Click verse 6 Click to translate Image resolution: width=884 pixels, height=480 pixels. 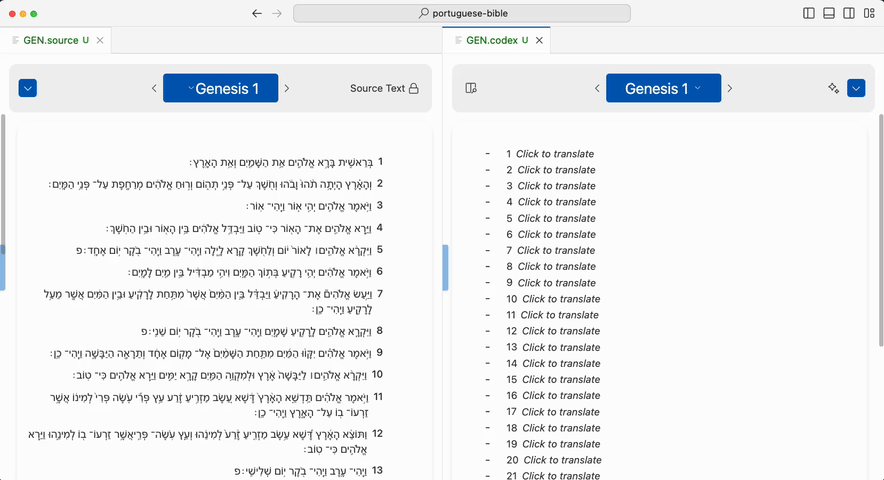pos(556,234)
